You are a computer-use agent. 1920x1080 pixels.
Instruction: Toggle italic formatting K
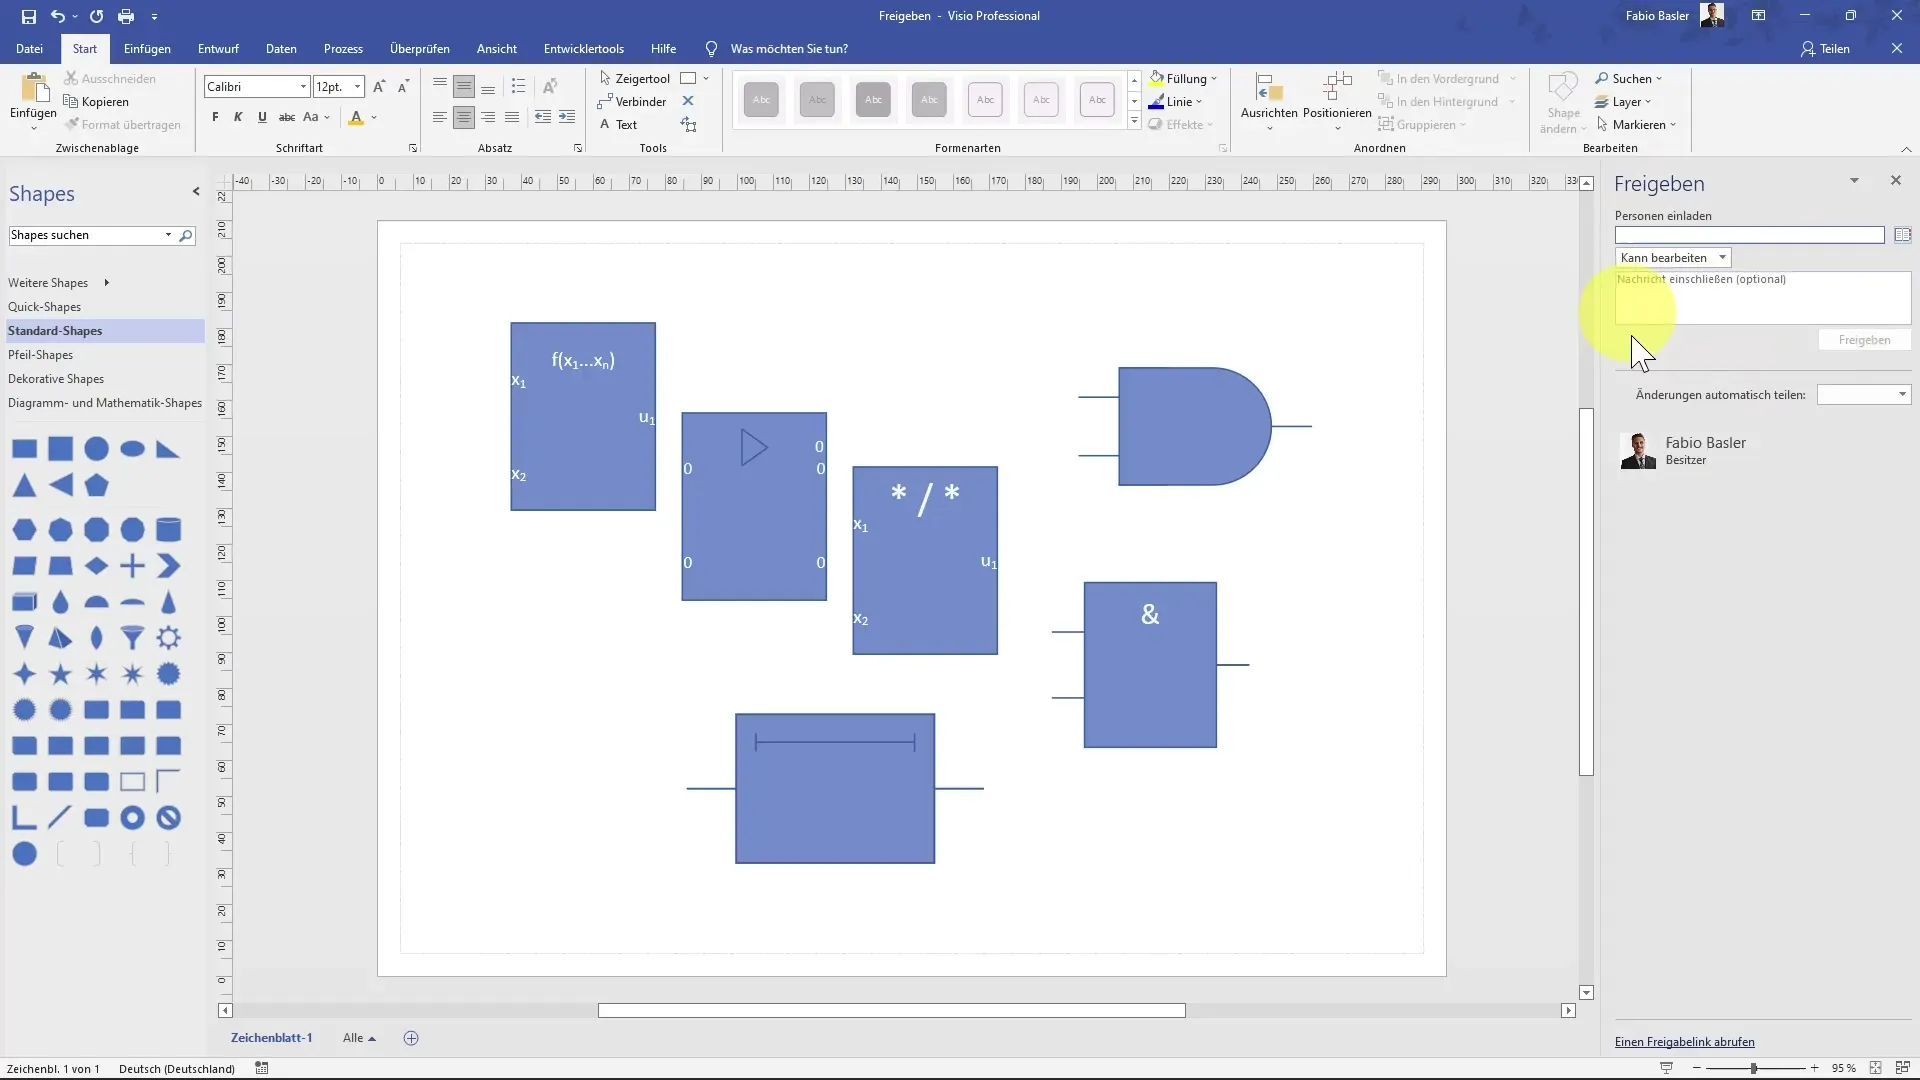[x=238, y=117]
